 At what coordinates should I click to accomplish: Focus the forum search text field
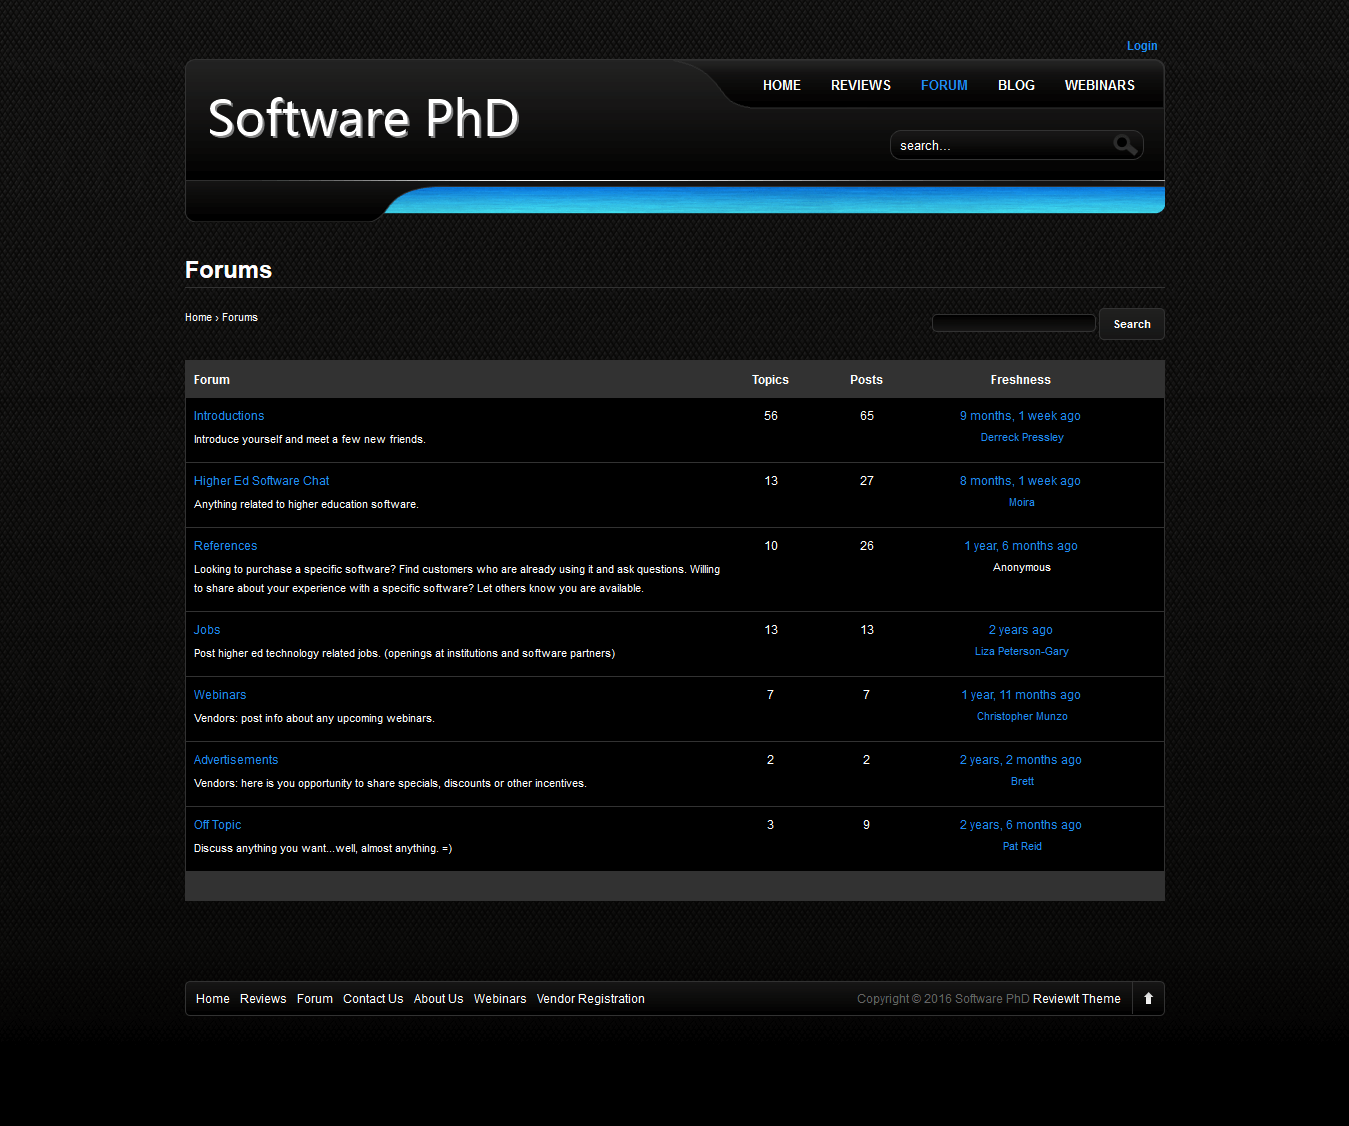click(x=1013, y=323)
